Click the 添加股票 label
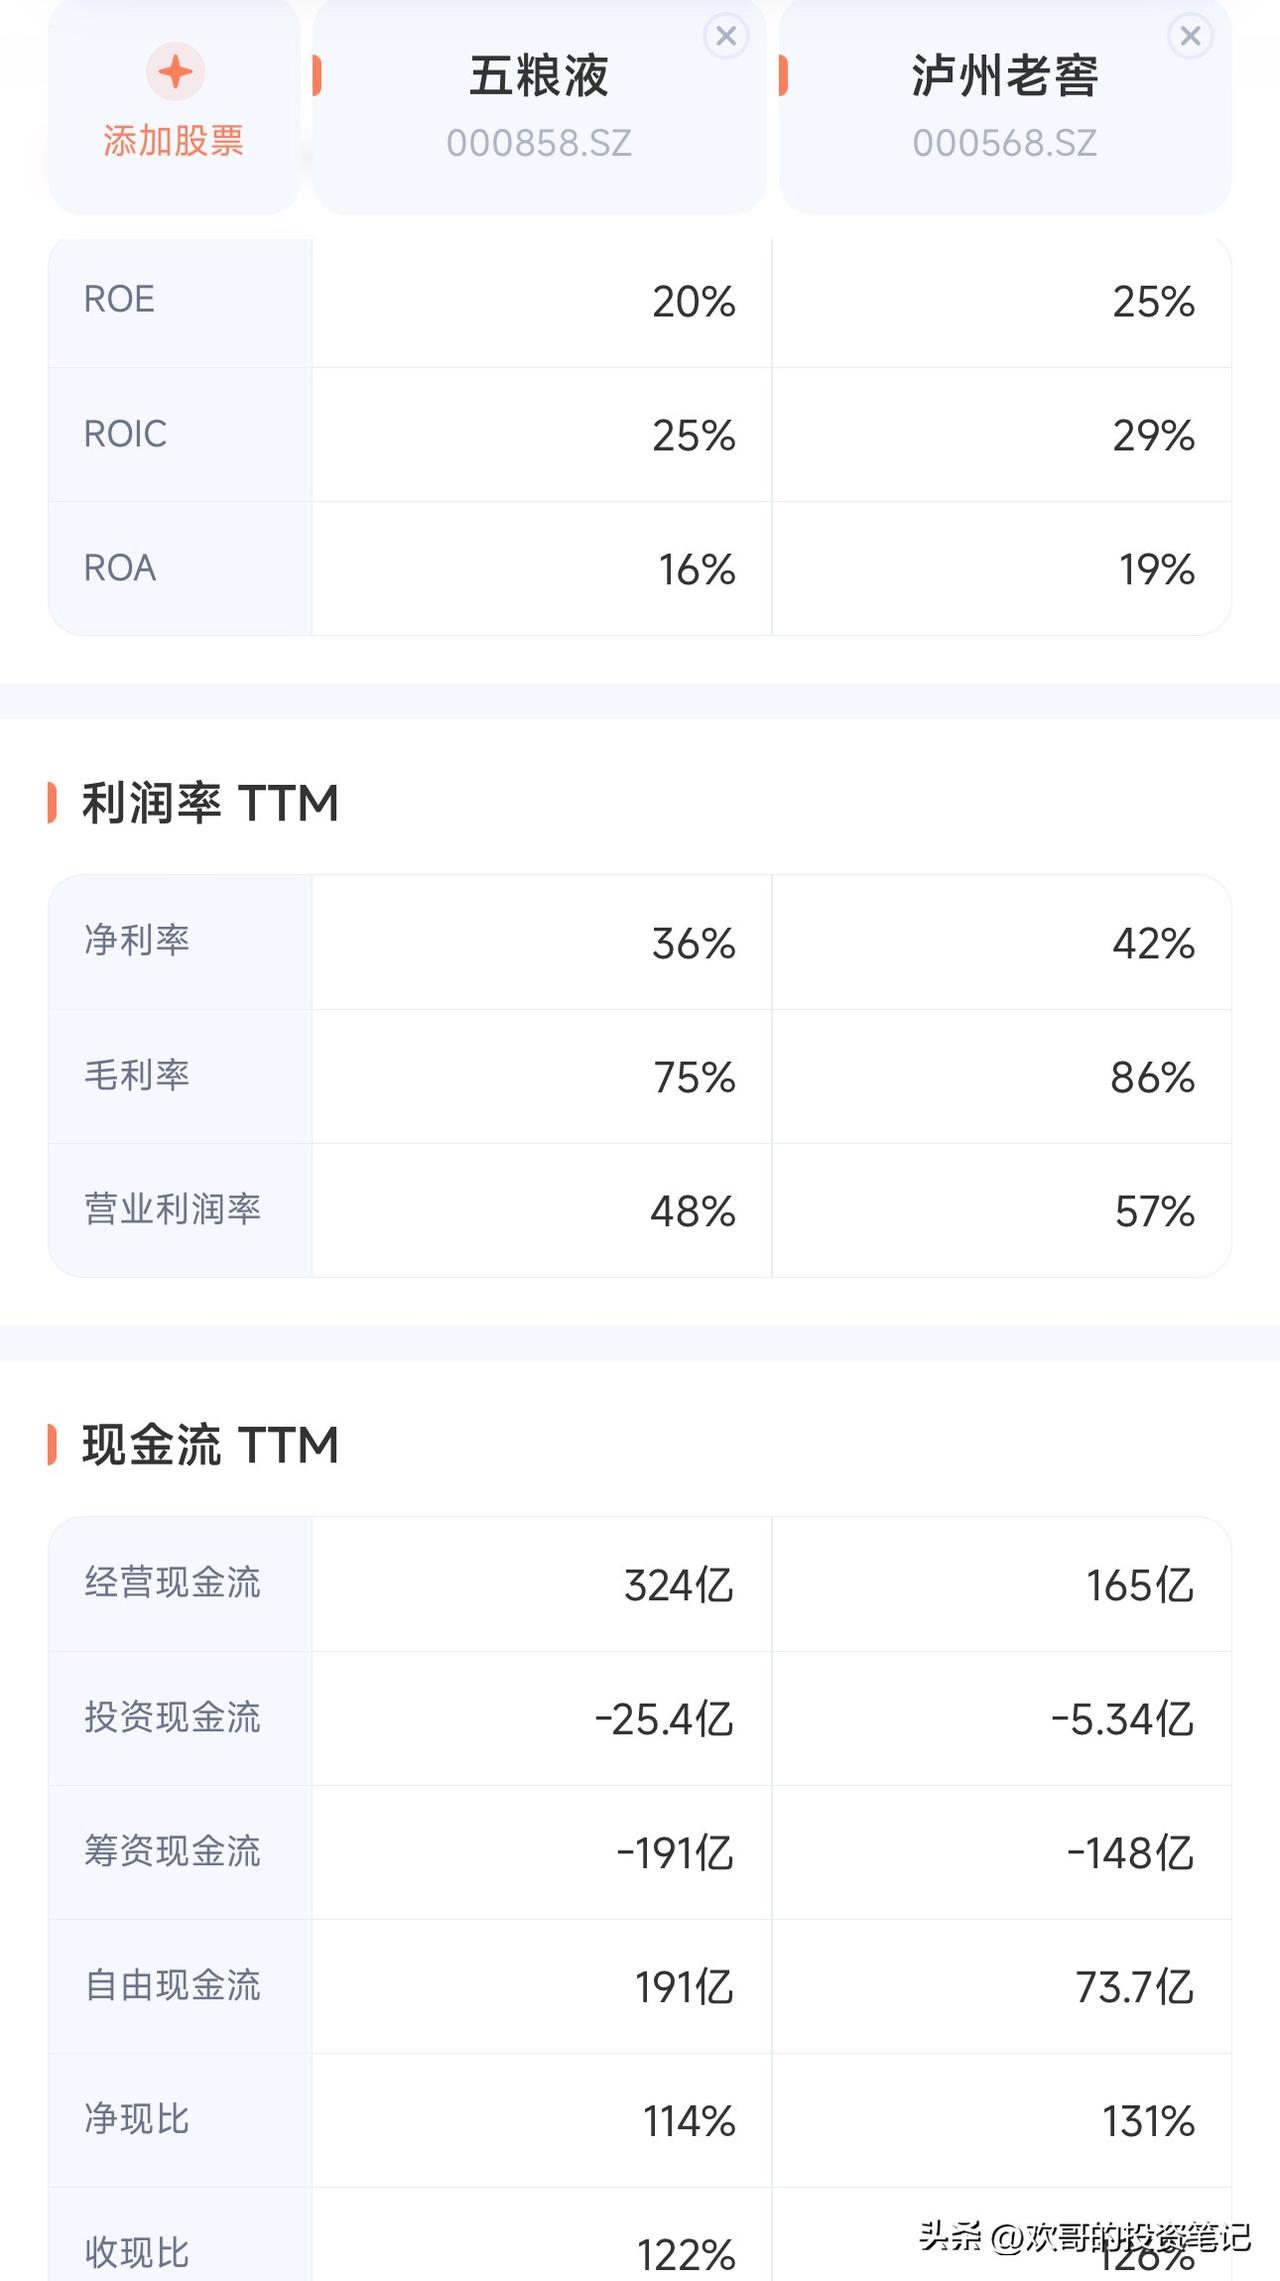Image resolution: width=1280 pixels, height=2281 pixels. click(174, 141)
